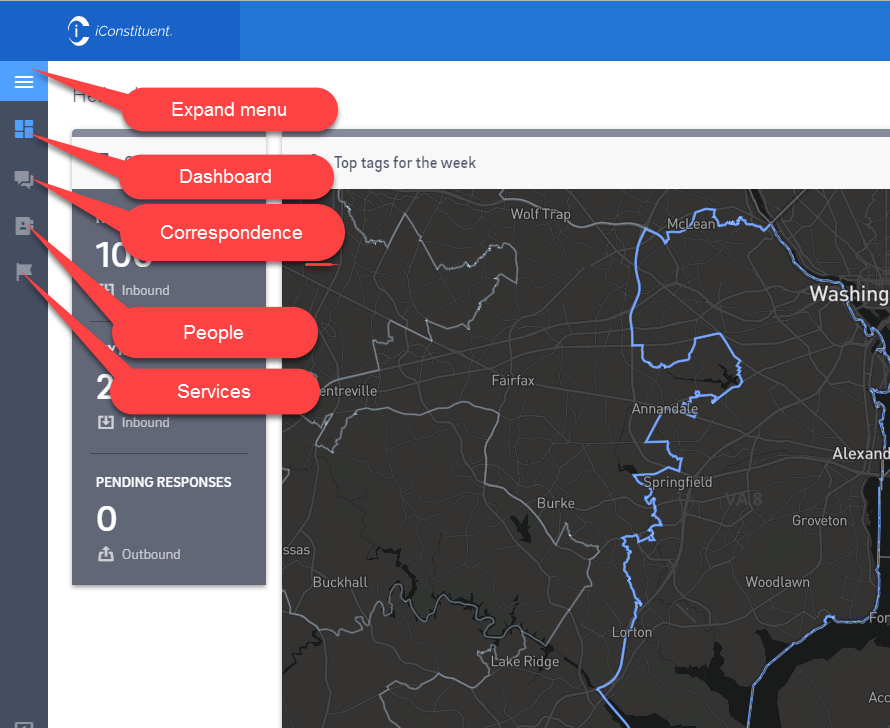Open the People contact card icon
Viewport: 890px width, 728px height.
tap(24, 226)
